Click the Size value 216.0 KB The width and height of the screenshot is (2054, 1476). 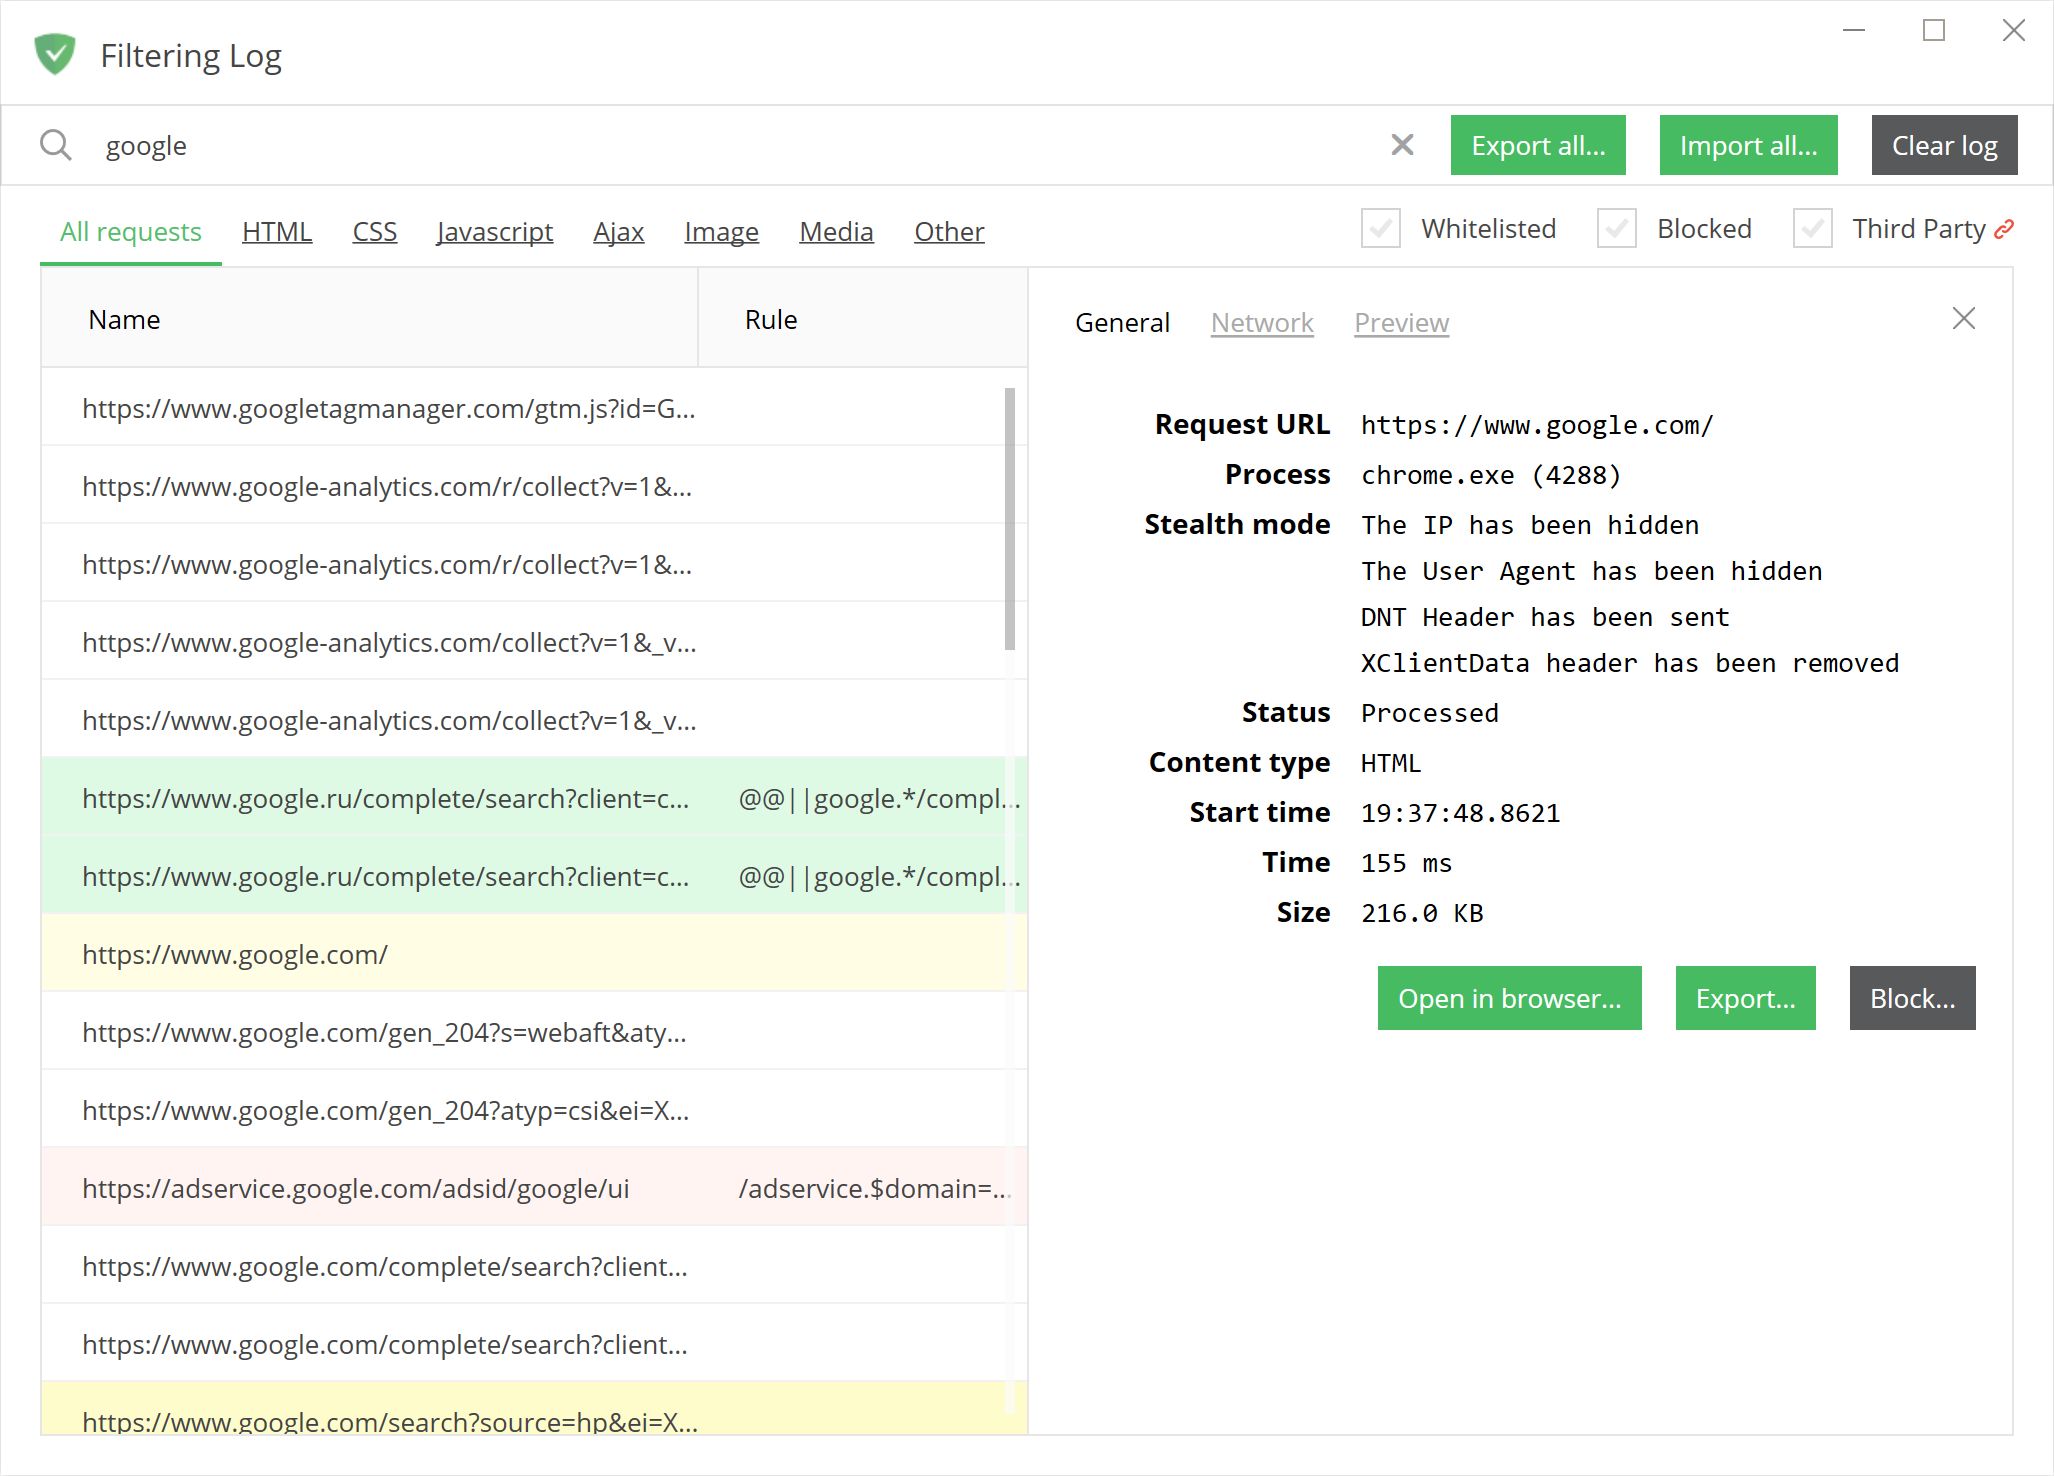pyautogui.click(x=1422, y=913)
